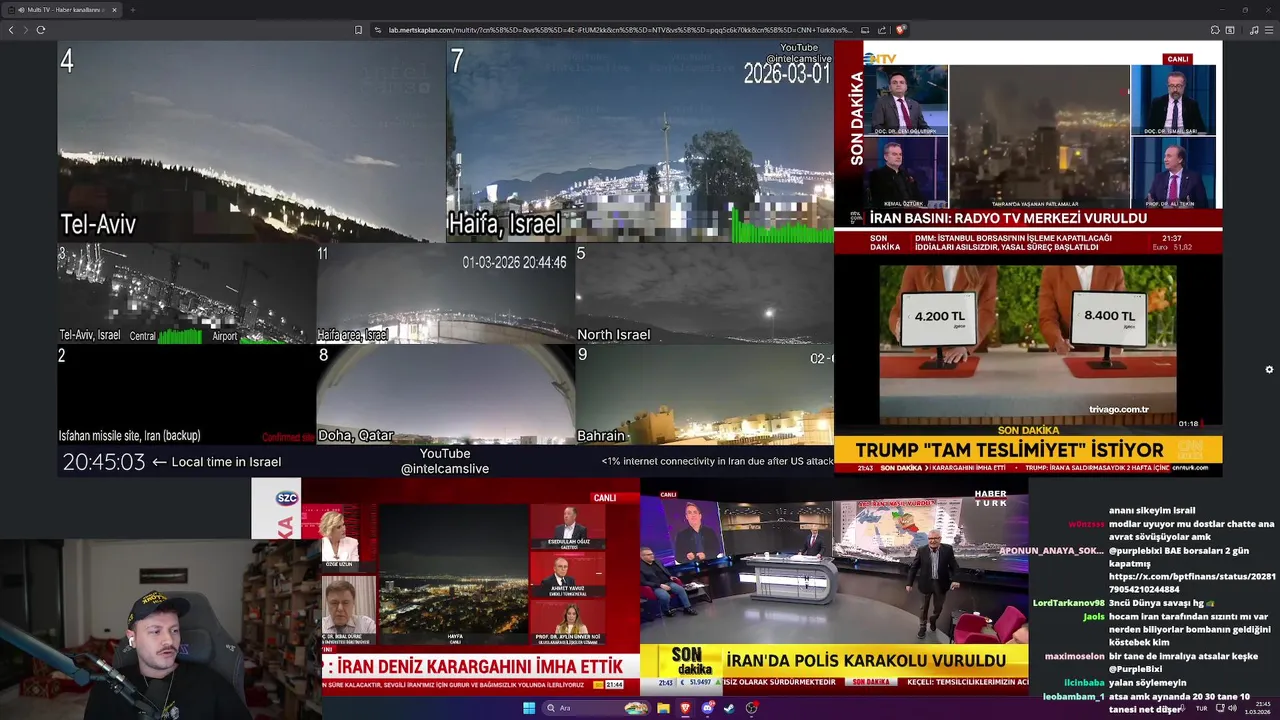Go forward in the browser
The width and height of the screenshot is (1280, 720).
pyautogui.click(x=25, y=30)
